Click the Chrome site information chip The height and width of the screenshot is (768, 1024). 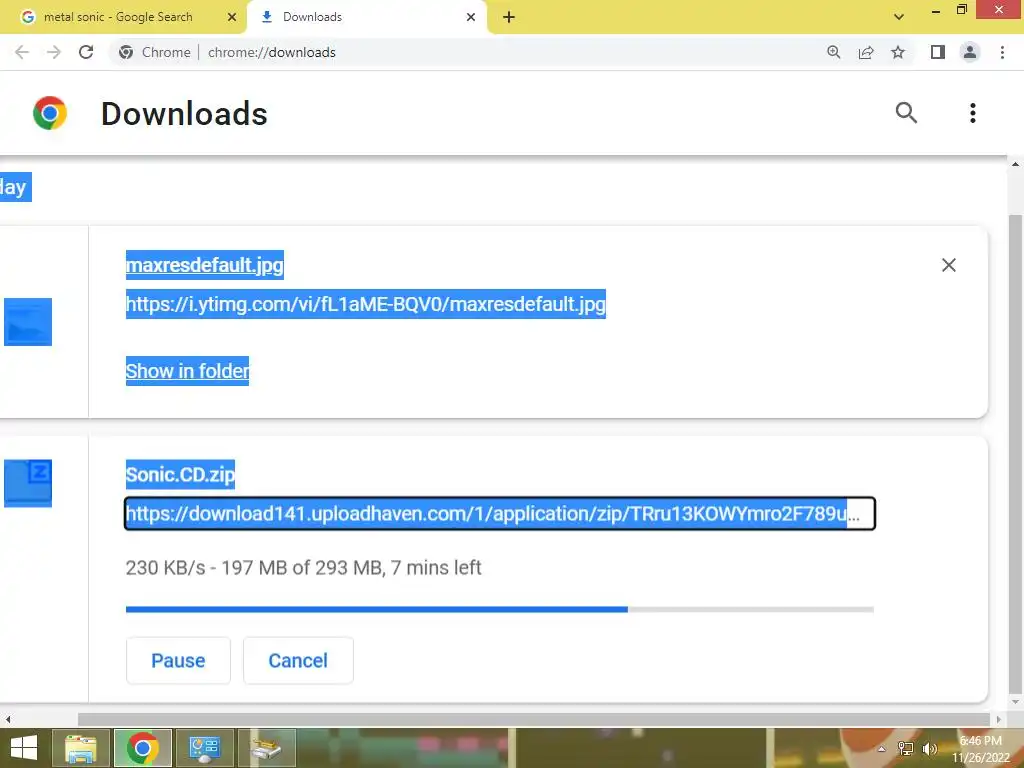point(155,52)
